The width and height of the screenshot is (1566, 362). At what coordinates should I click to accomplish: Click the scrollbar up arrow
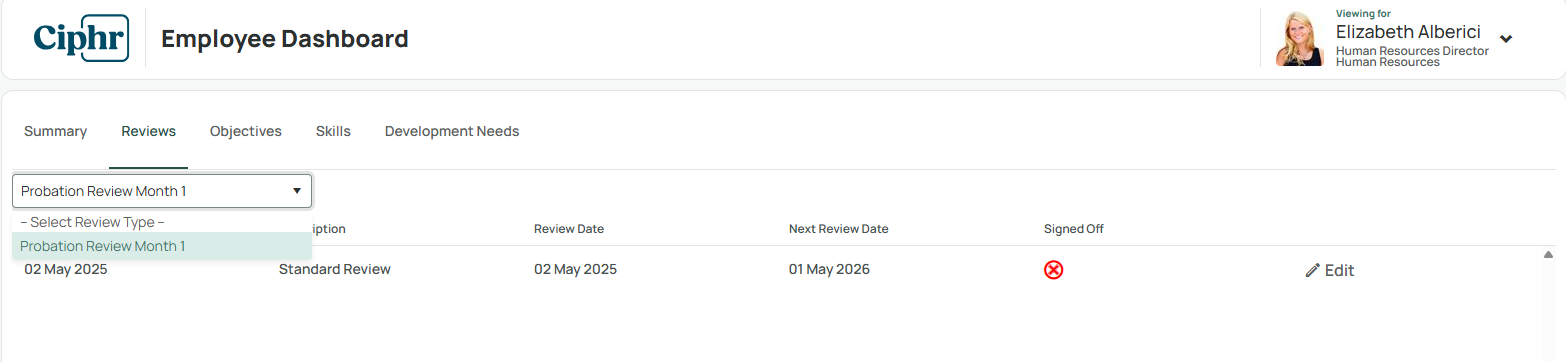tap(1548, 254)
